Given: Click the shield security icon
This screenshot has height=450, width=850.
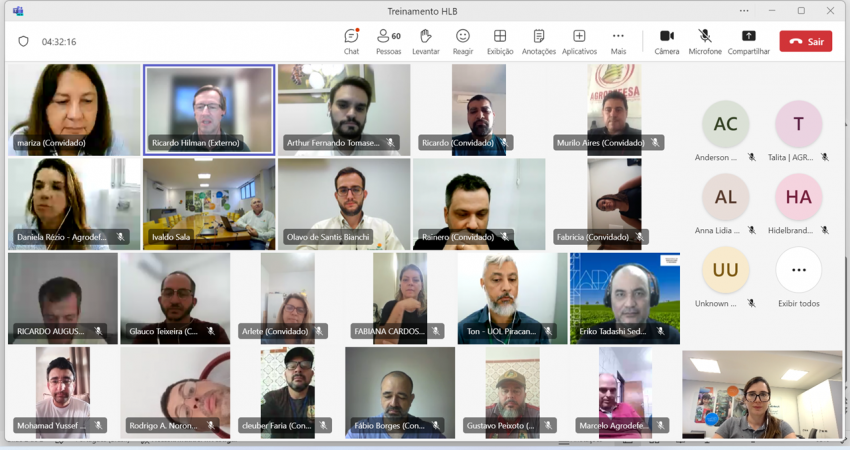Looking at the screenshot, I should (23, 41).
